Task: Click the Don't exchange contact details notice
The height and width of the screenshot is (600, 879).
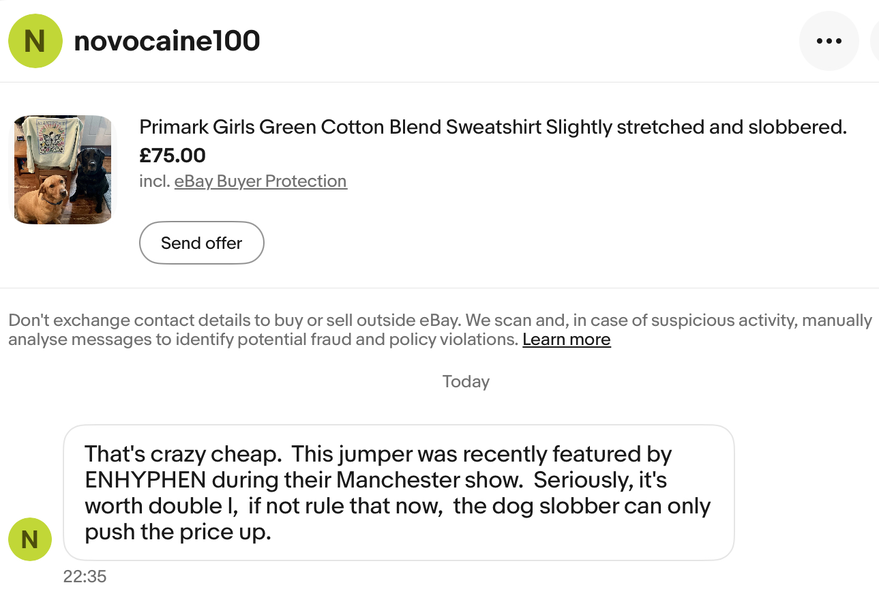Action: (x=440, y=330)
